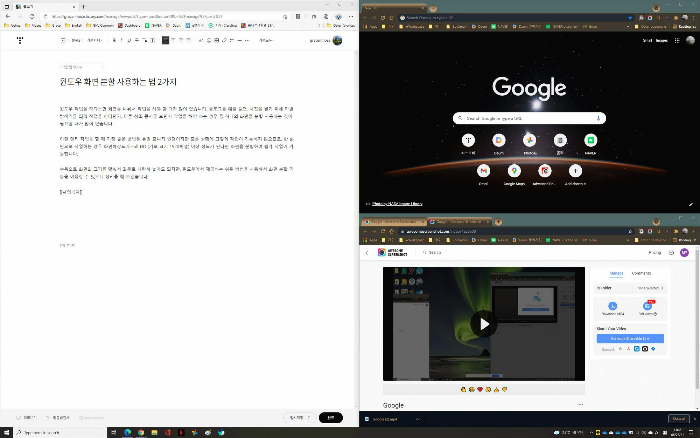The image size is (700, 438).
Task: Reload the page in the top Chrome window
Action: 383,18
